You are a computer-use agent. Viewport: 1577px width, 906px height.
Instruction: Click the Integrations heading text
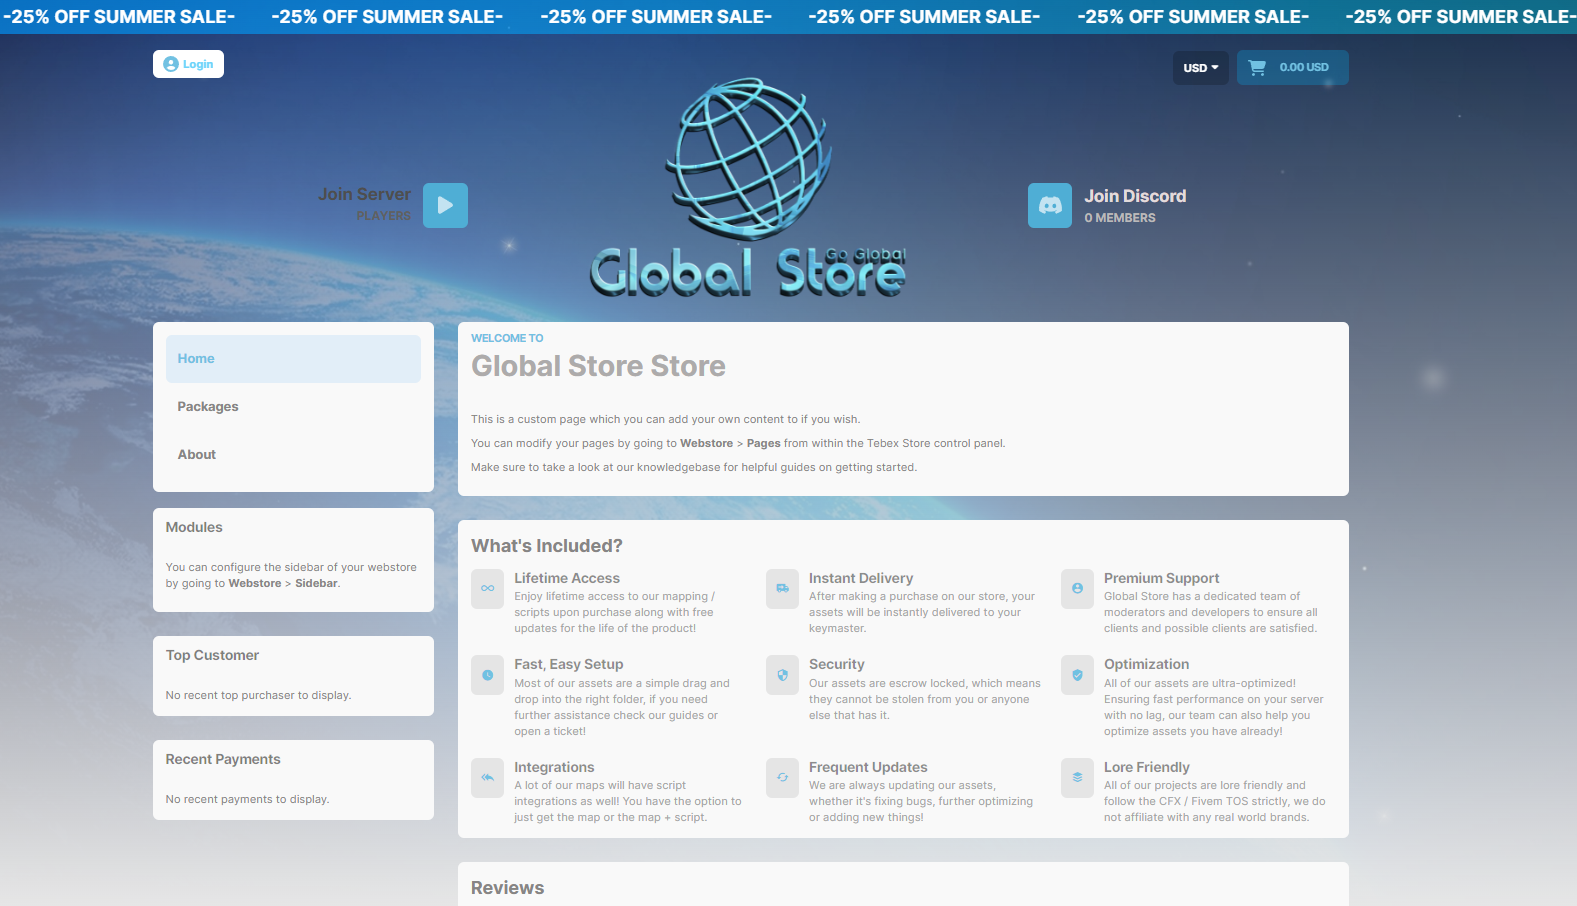[x=554, y=767]
